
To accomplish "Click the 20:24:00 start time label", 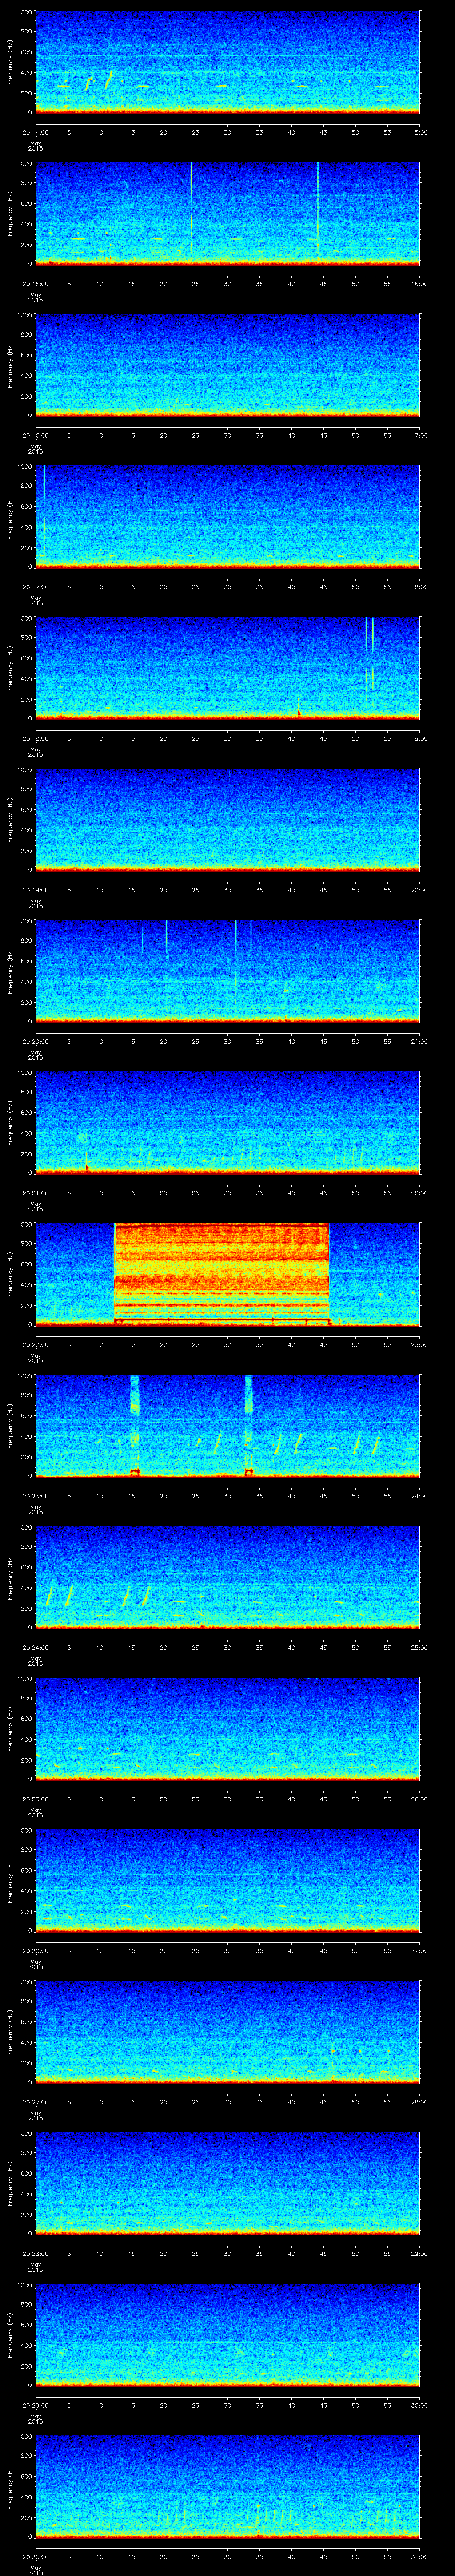I will click(35, 1647).
